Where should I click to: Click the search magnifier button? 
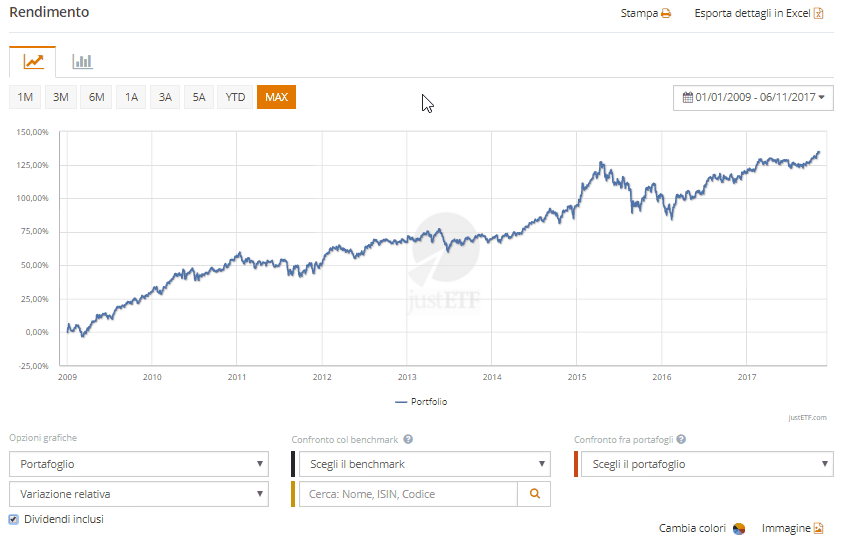click(534, 493)
